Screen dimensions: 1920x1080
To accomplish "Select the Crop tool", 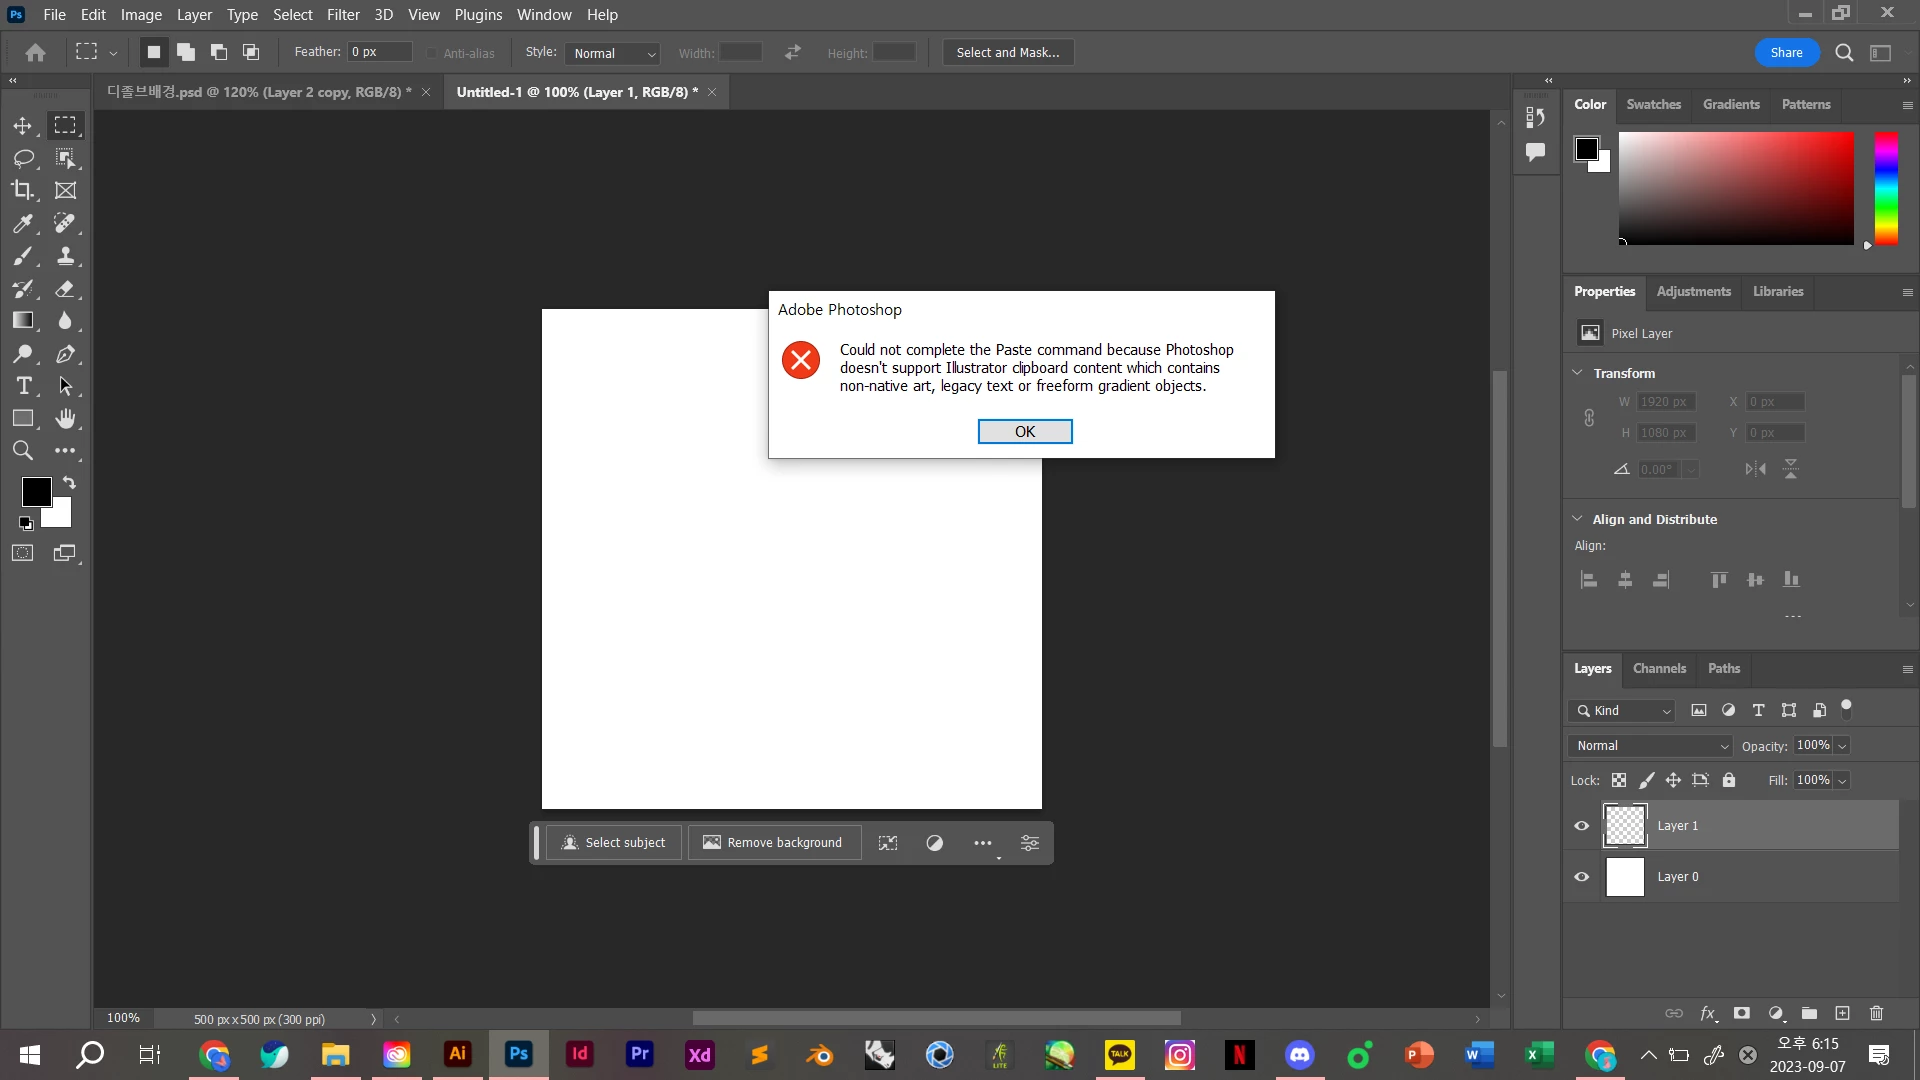I will (x=22, y=190).
